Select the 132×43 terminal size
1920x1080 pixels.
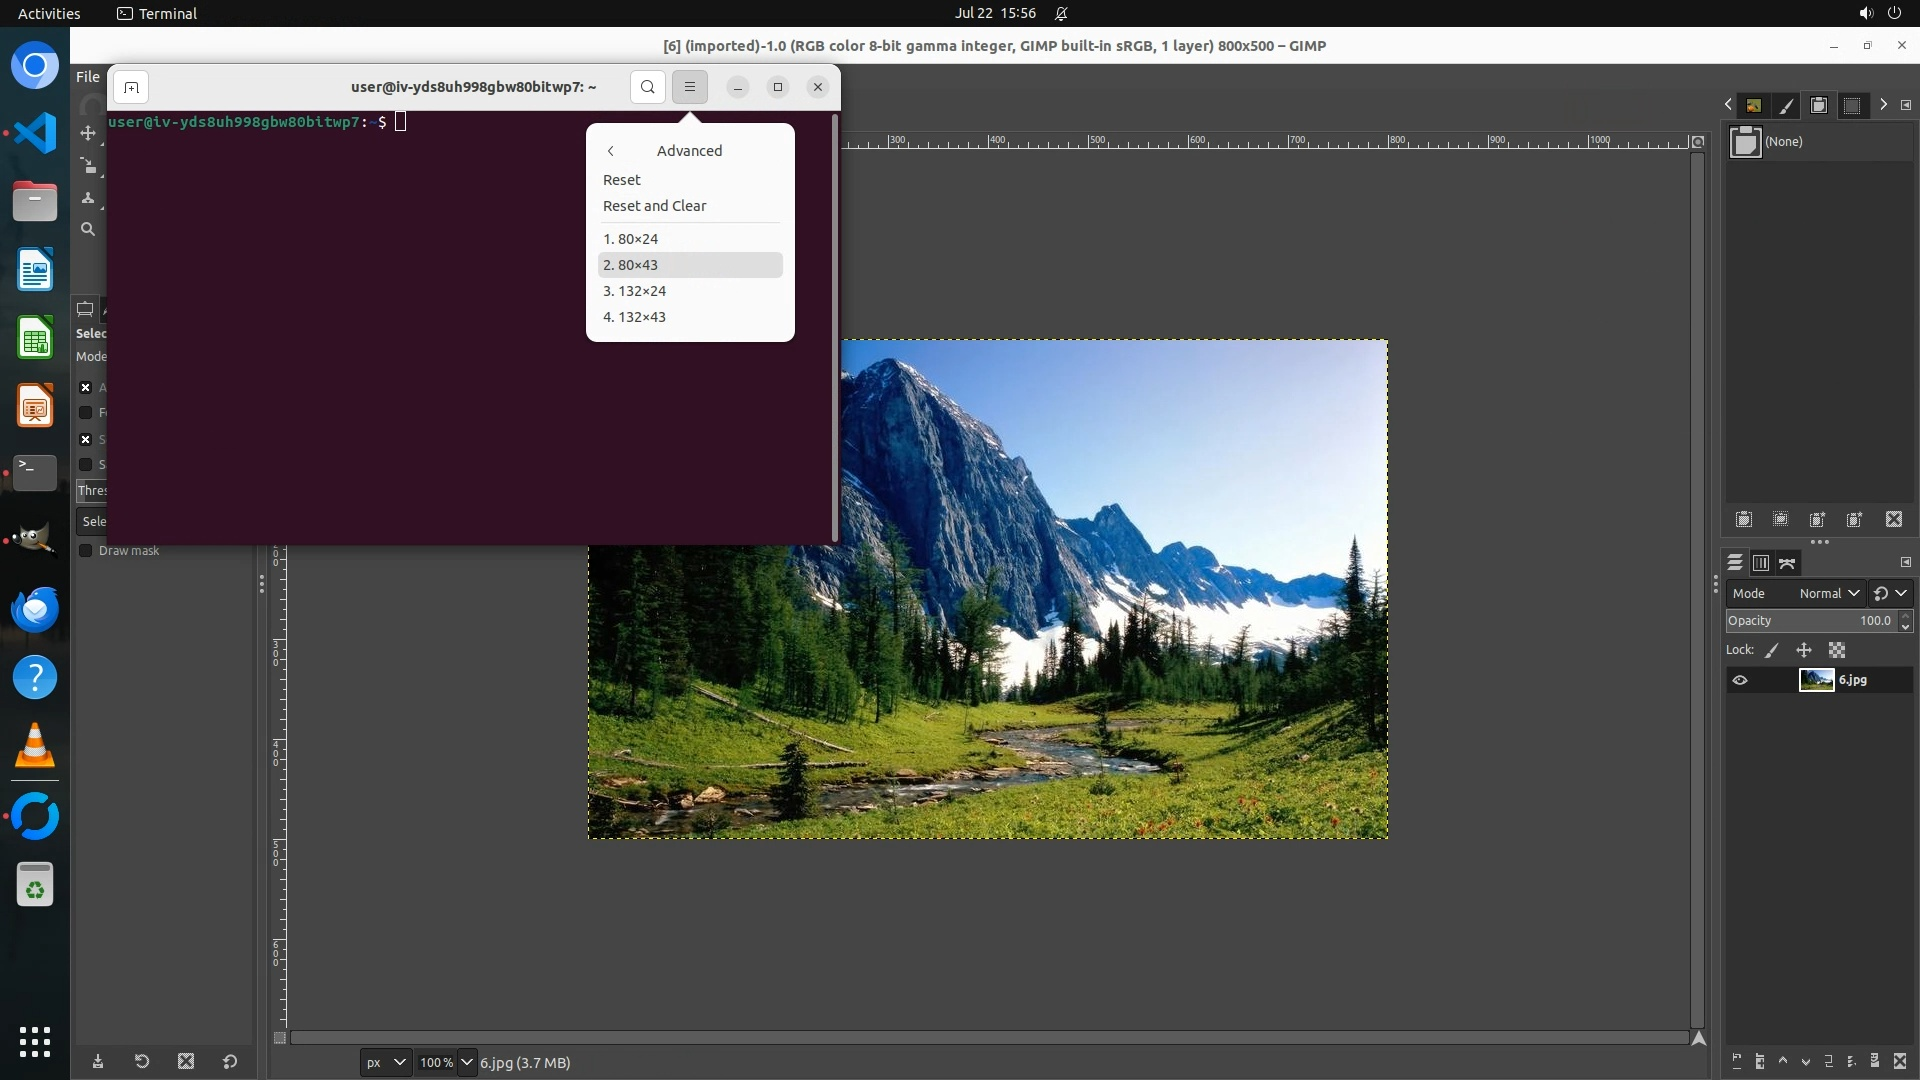634,317
